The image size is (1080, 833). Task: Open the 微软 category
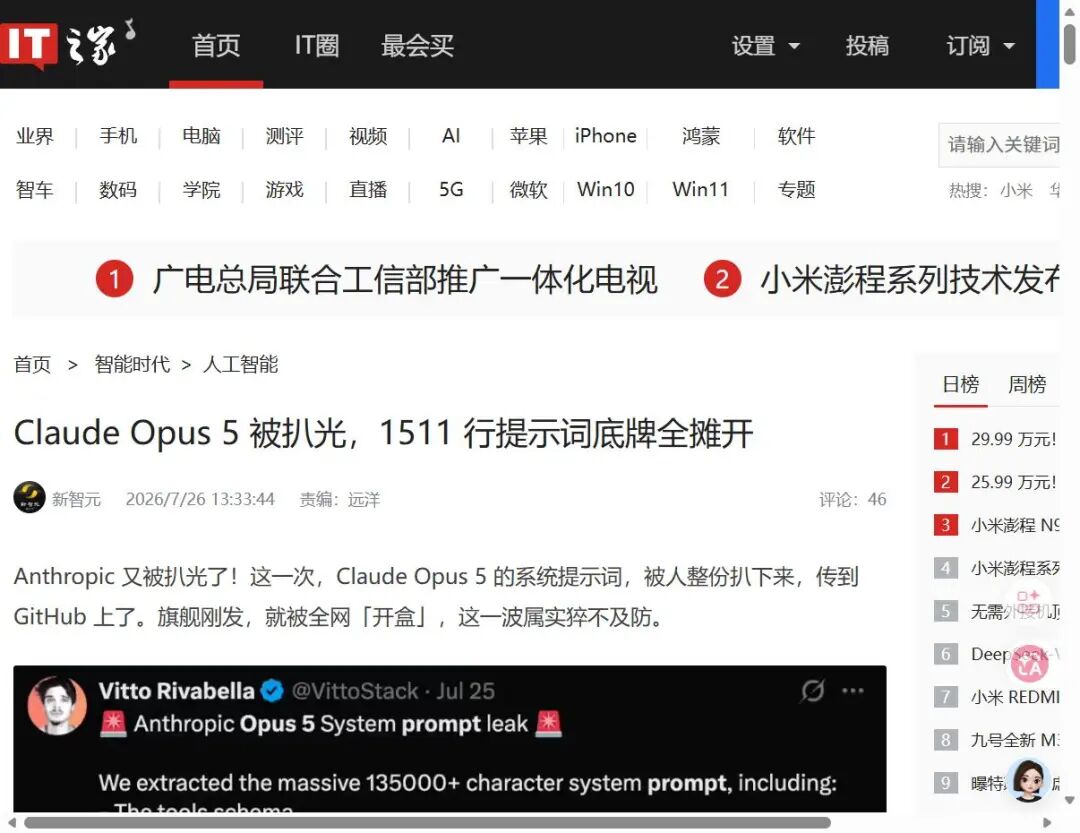[x=528, y=189]
